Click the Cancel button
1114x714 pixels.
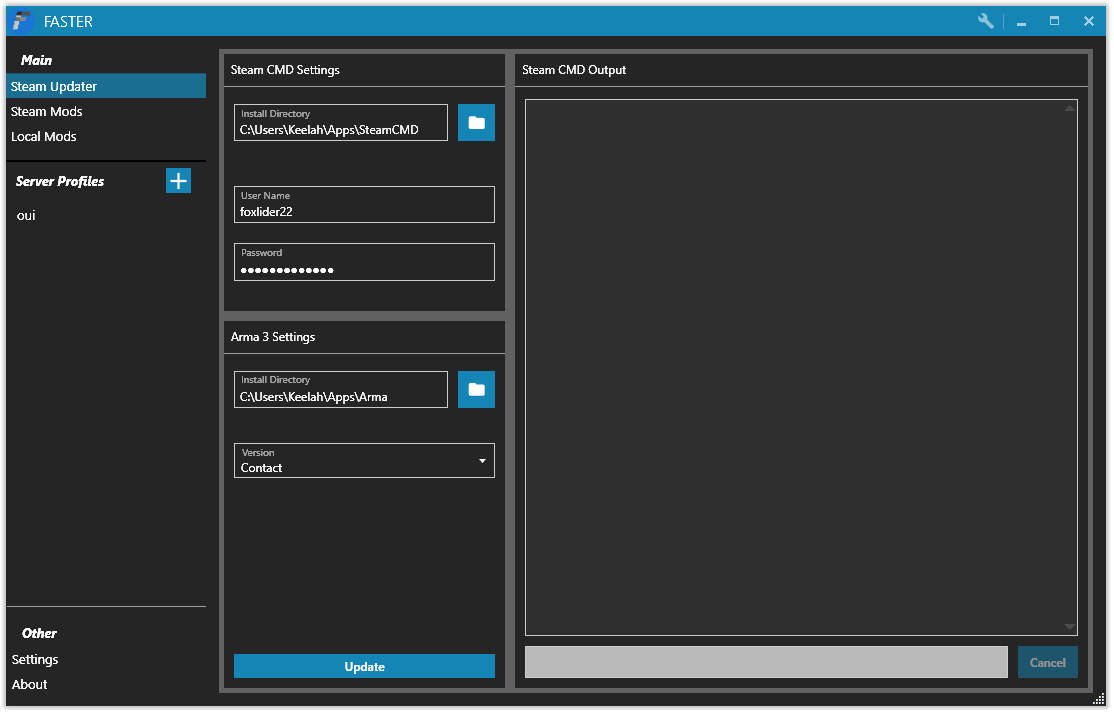[x=1047, y=662]
